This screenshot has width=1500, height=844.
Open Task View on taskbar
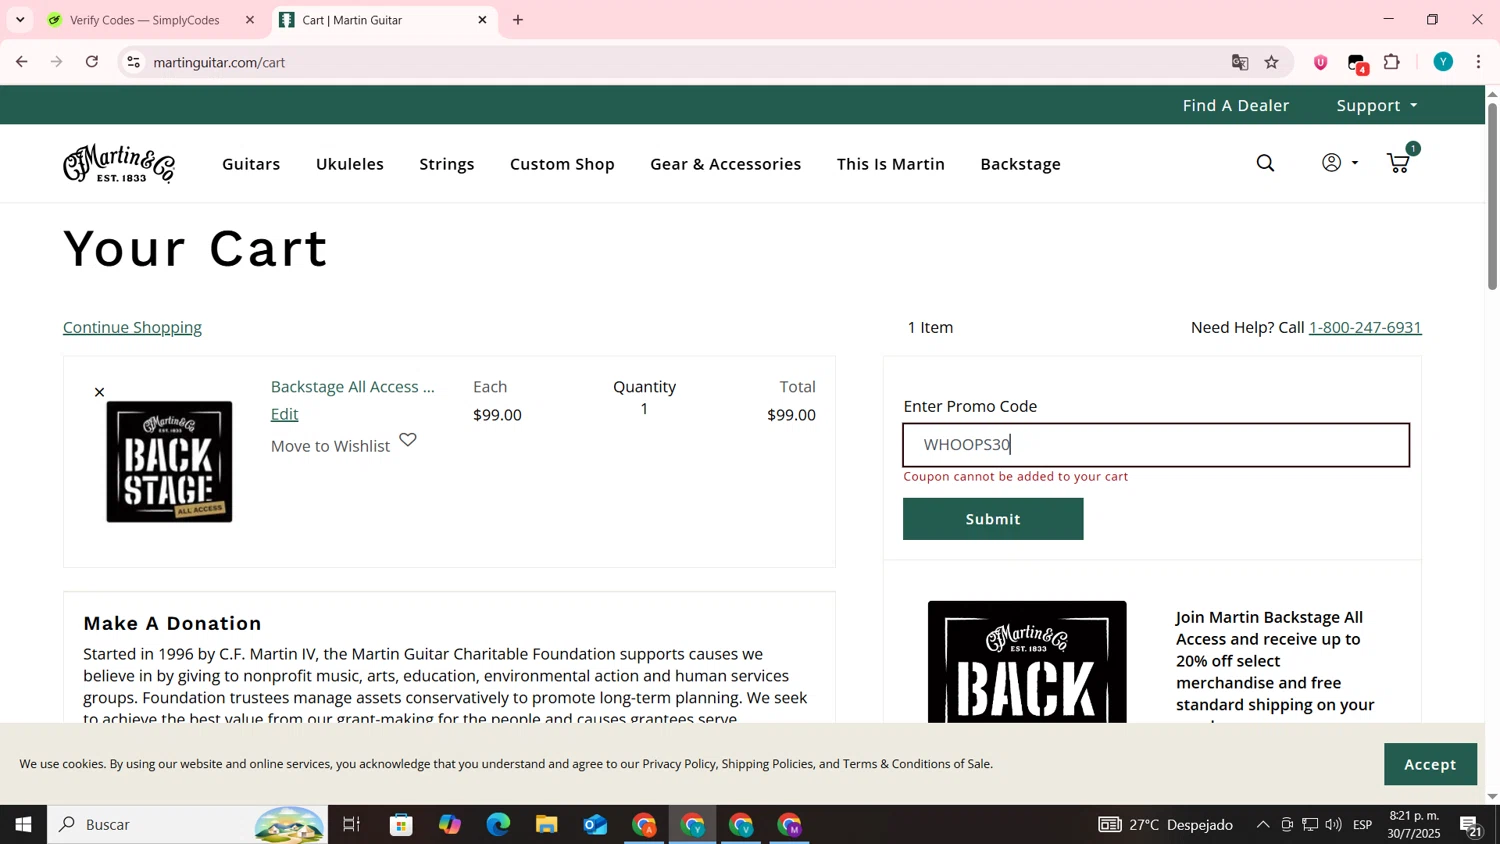(x=351, y=825)
